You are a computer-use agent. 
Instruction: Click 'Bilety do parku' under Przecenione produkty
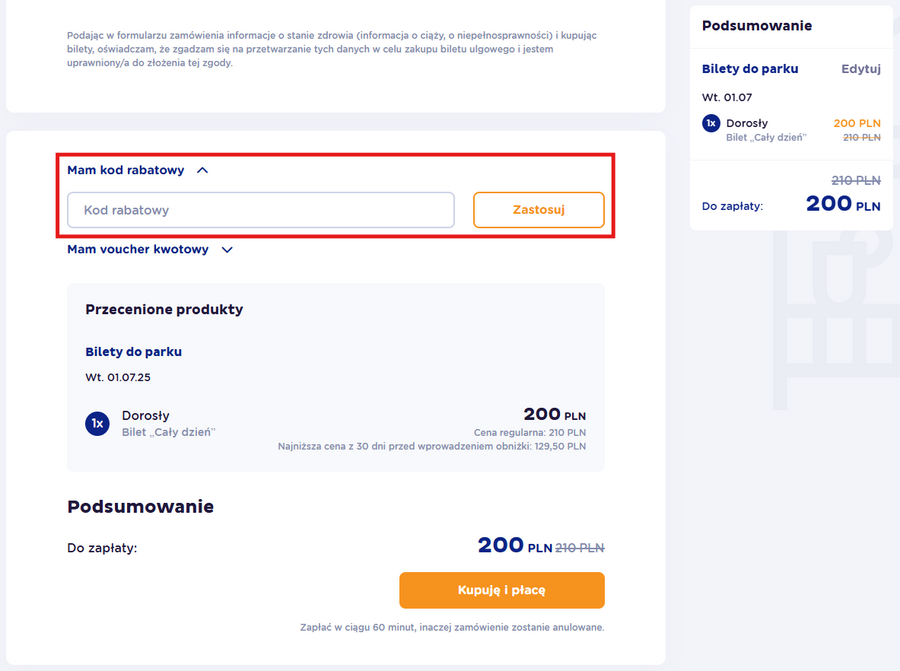pyautogui.click(x=134, y=352)
